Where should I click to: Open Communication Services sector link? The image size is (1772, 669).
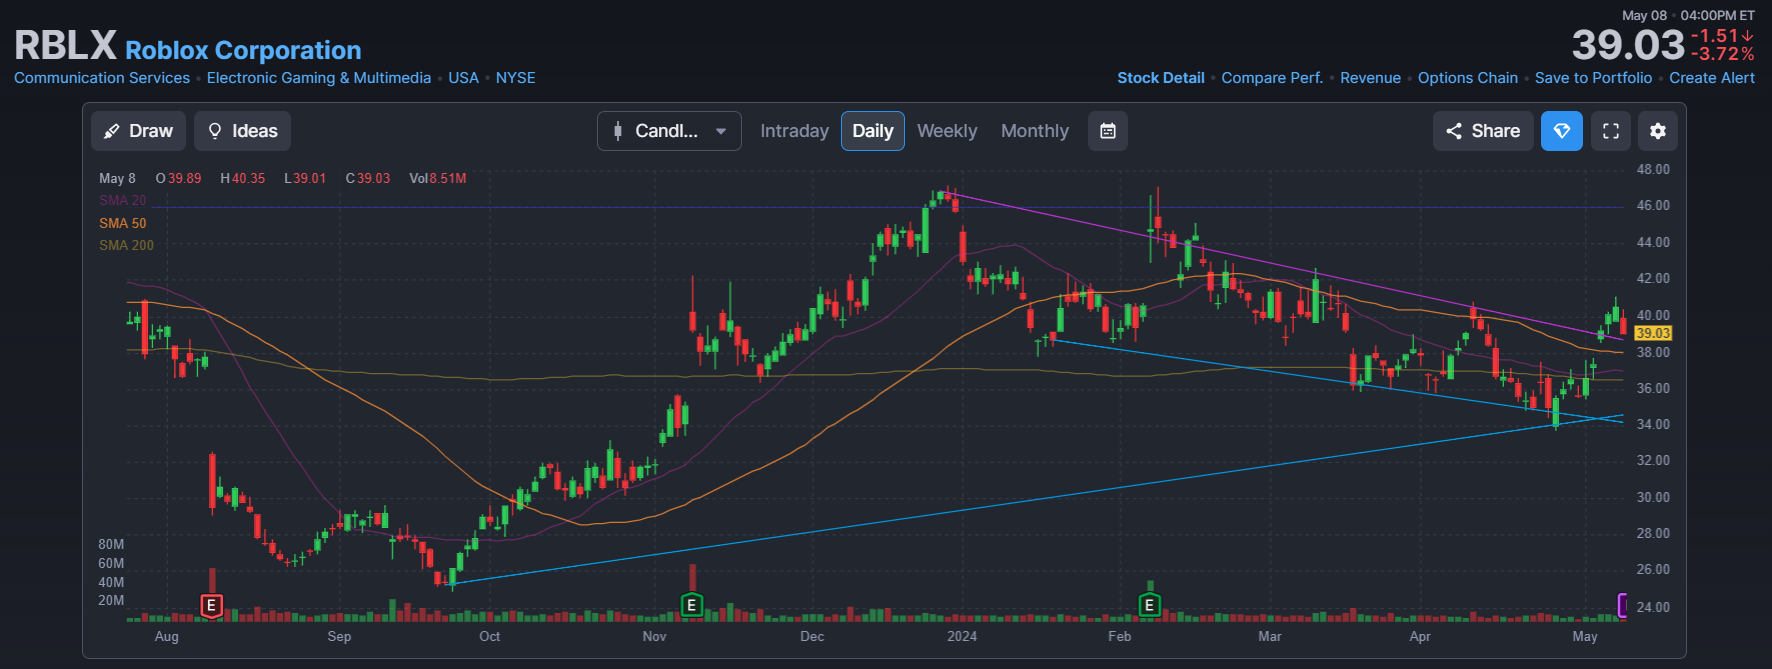tap(102, 78)
